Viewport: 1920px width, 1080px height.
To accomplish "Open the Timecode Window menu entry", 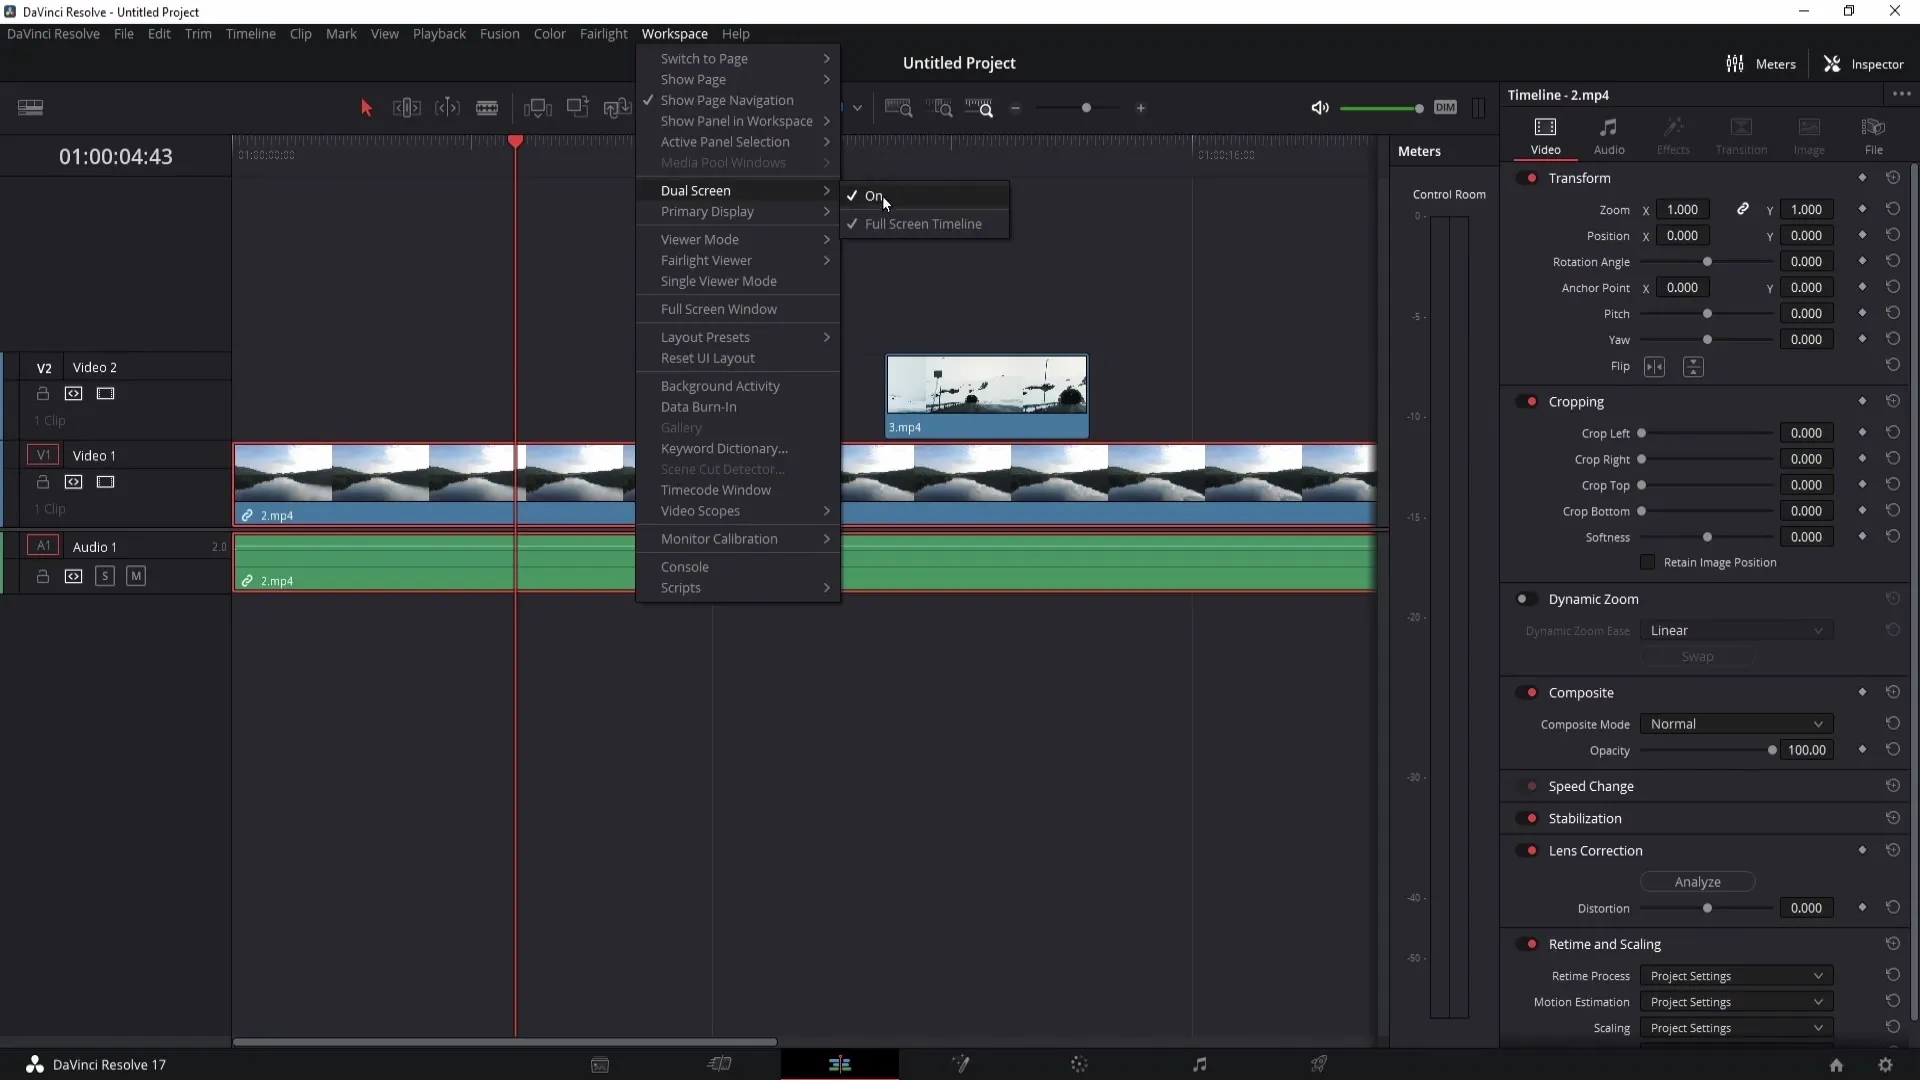I will (738, 491).
